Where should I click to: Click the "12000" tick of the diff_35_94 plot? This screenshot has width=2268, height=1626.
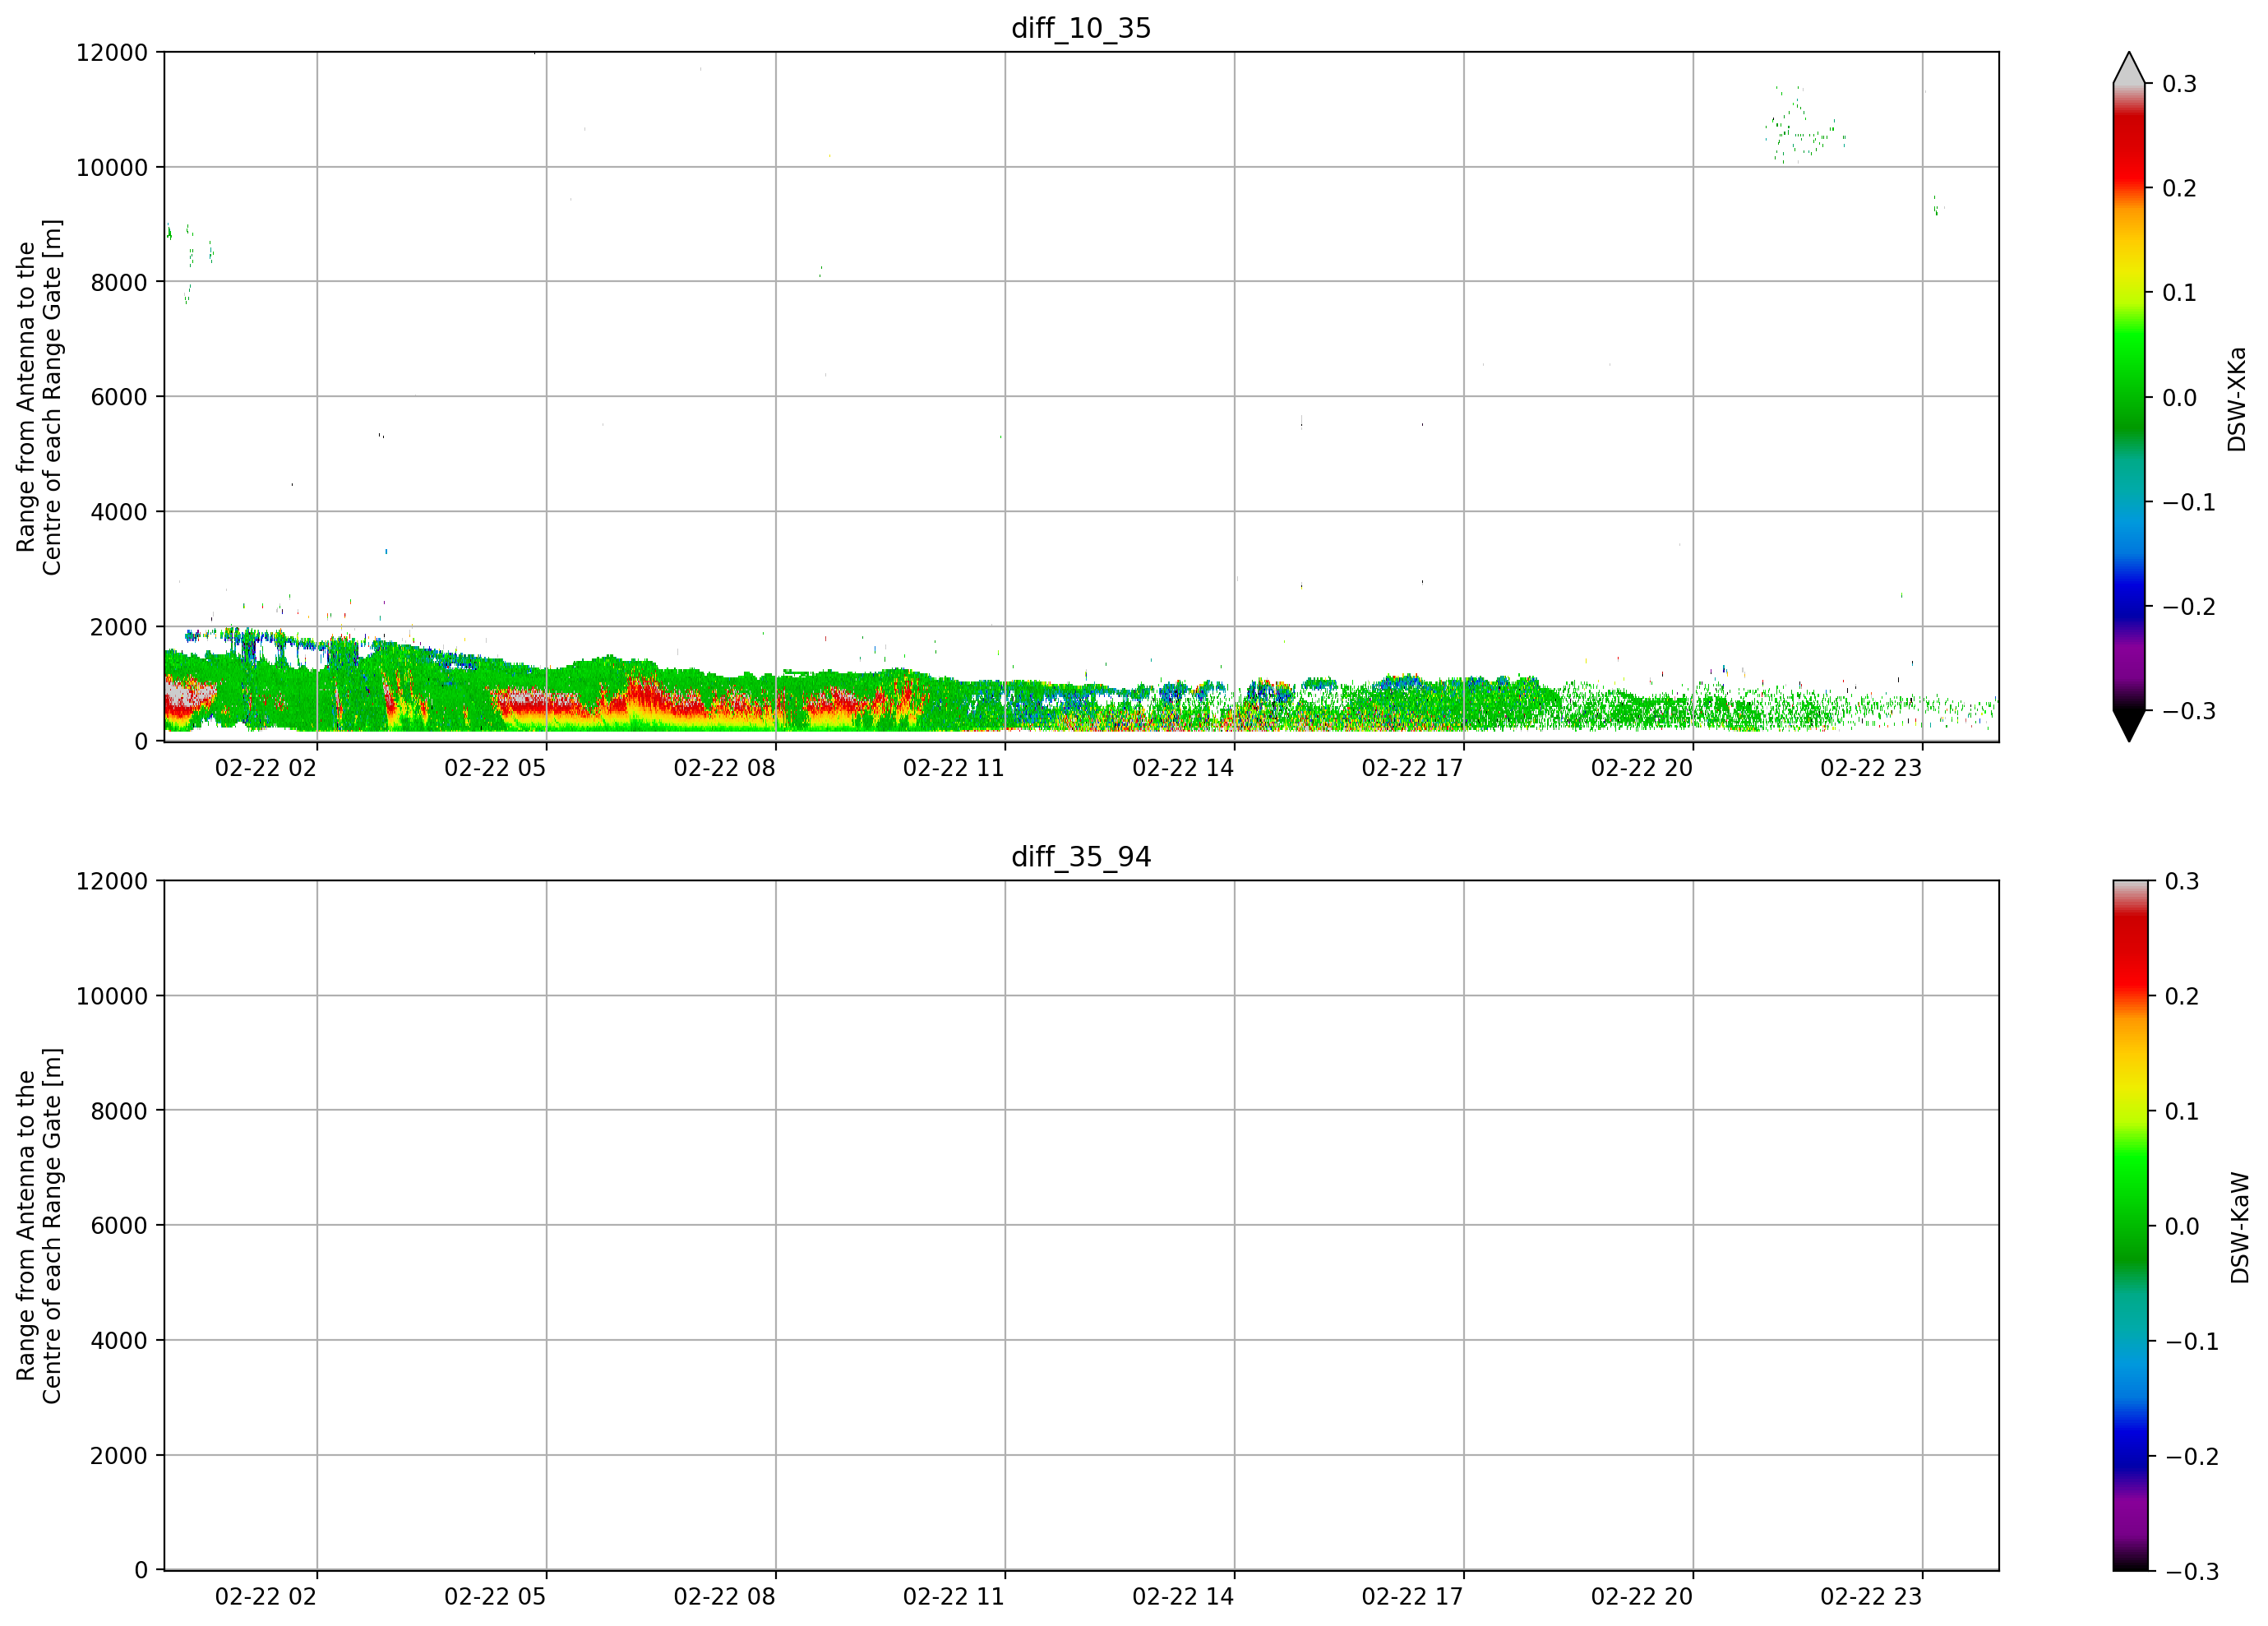click(x=112, y=882)
